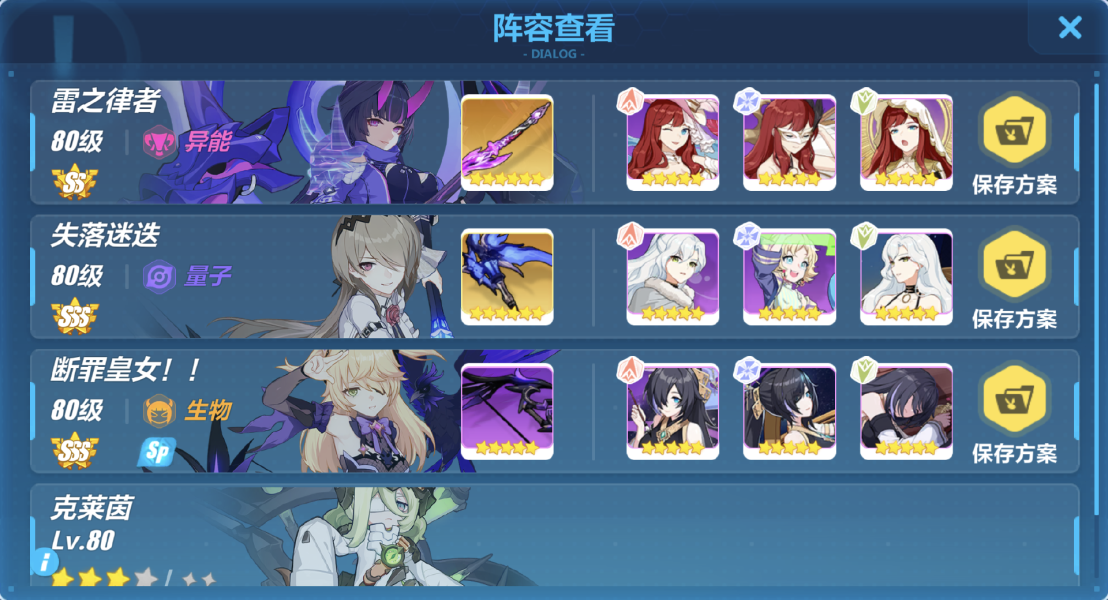The height and width of the screenshot is (600, 1108).
Task: Click the 生物 biologic type icon
Action: [x=160, y=411]
